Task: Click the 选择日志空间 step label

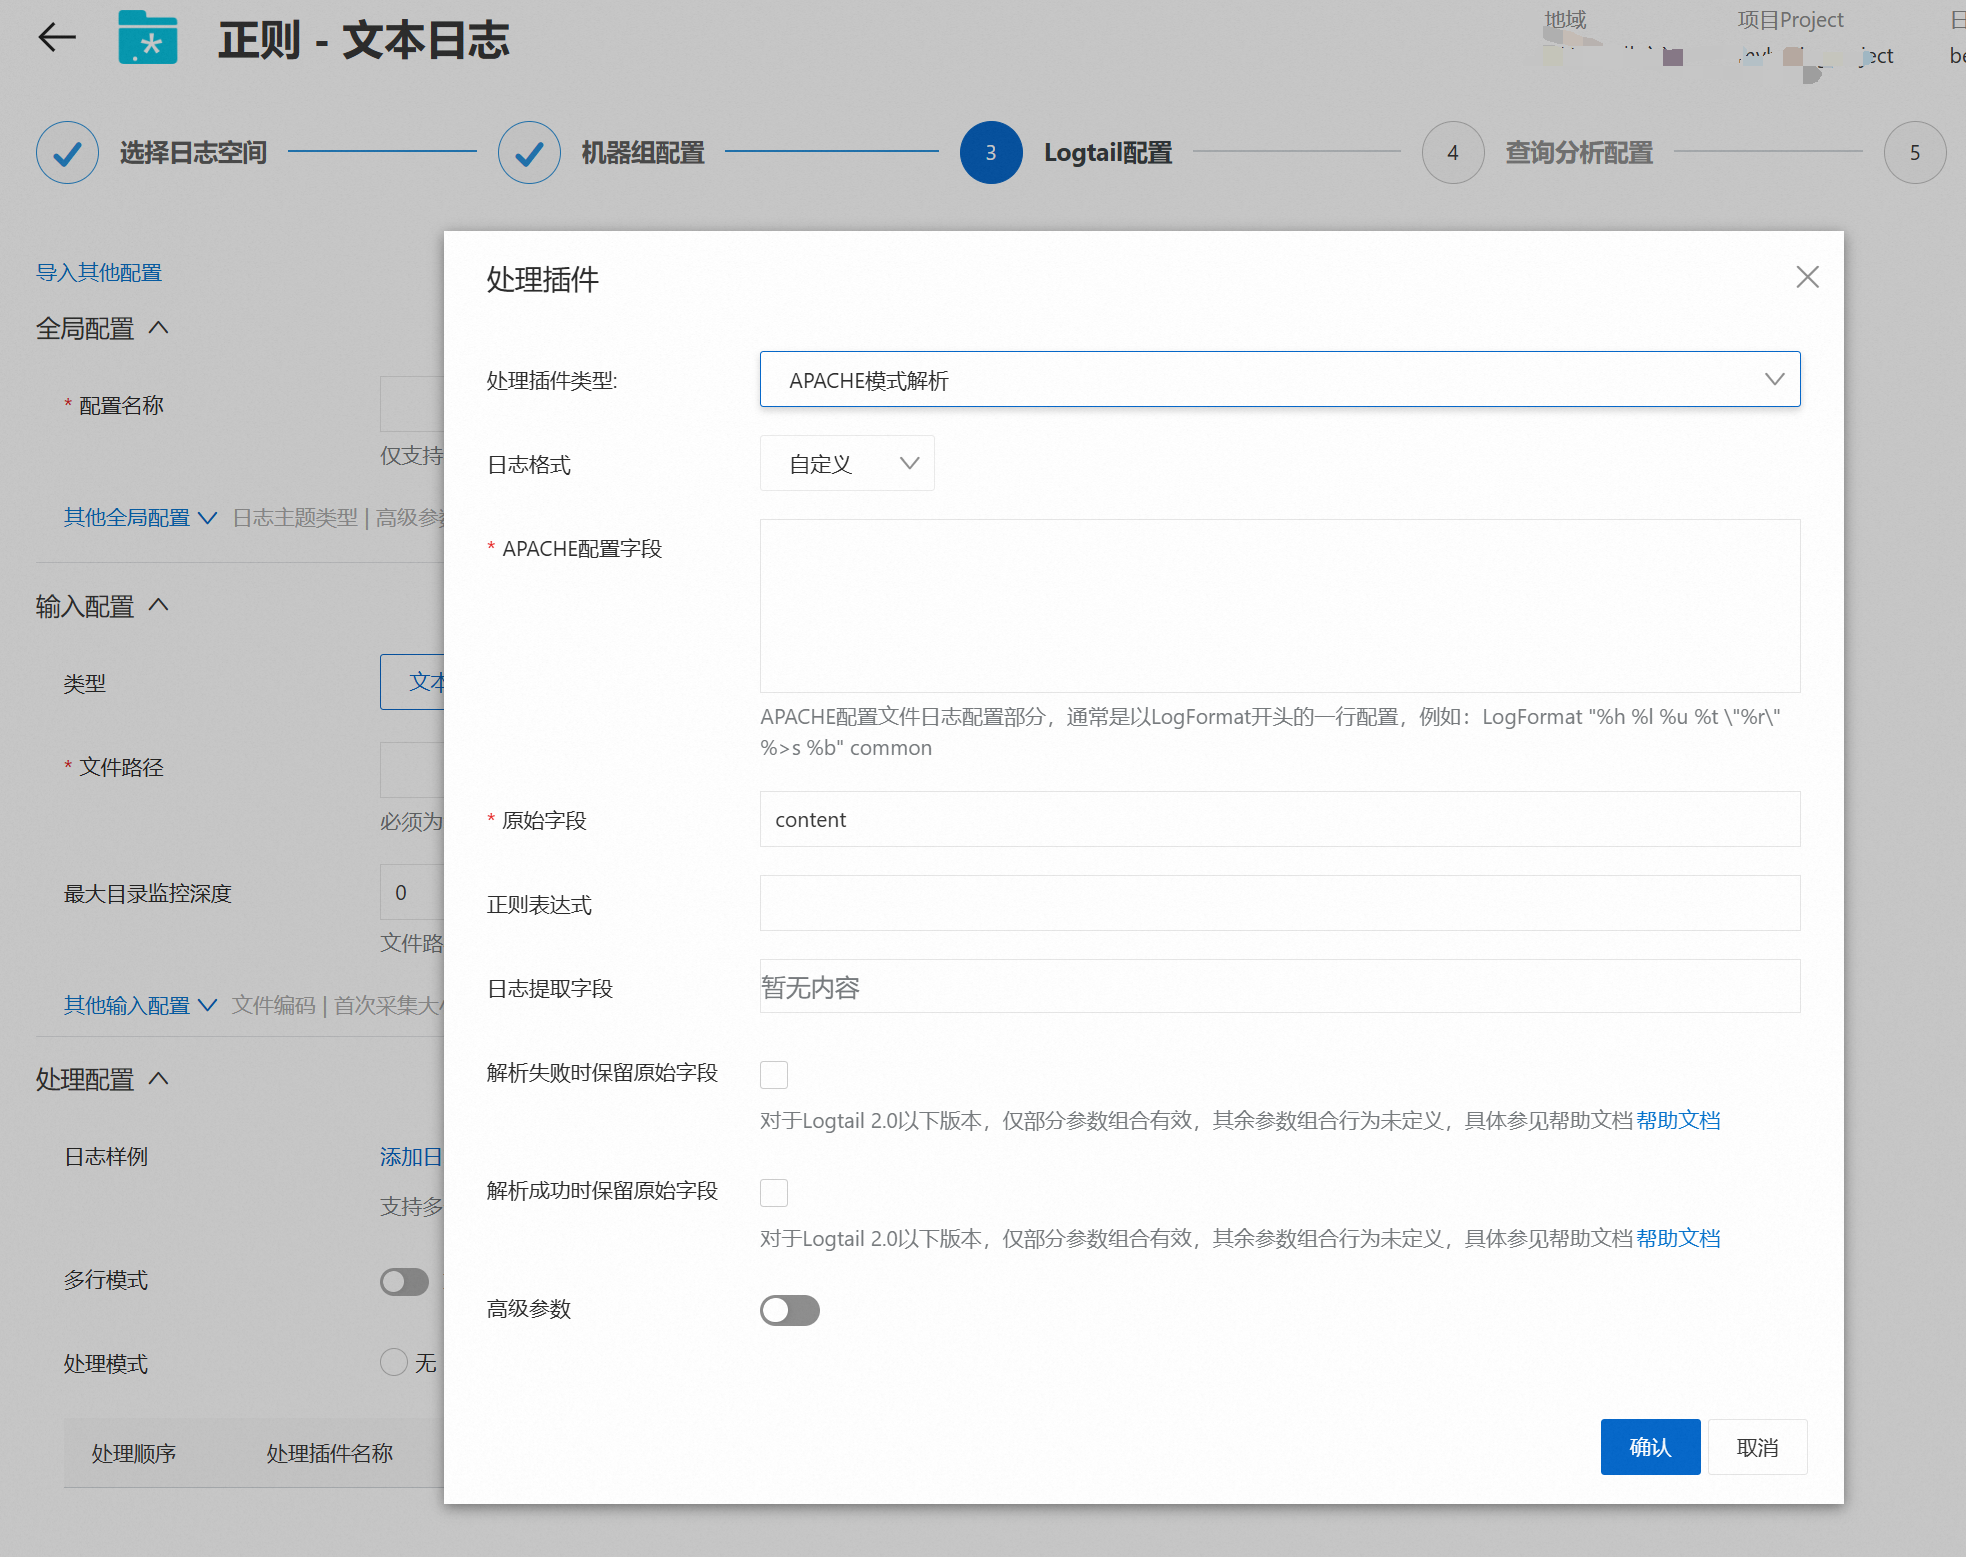Action: pyautogui.click(x=193, y=152)
